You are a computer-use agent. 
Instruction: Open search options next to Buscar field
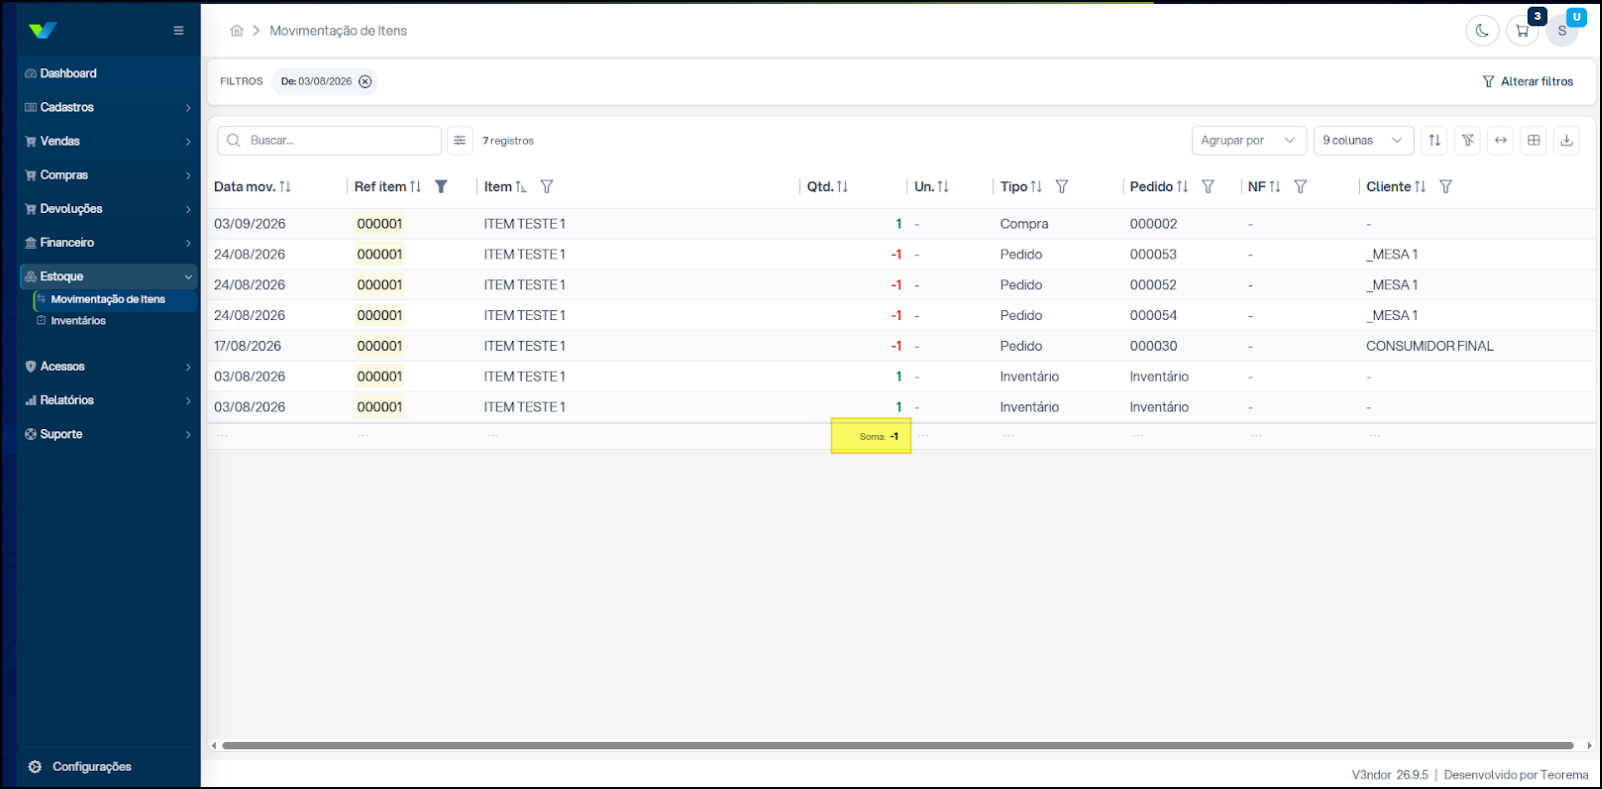tap(460, 141)
